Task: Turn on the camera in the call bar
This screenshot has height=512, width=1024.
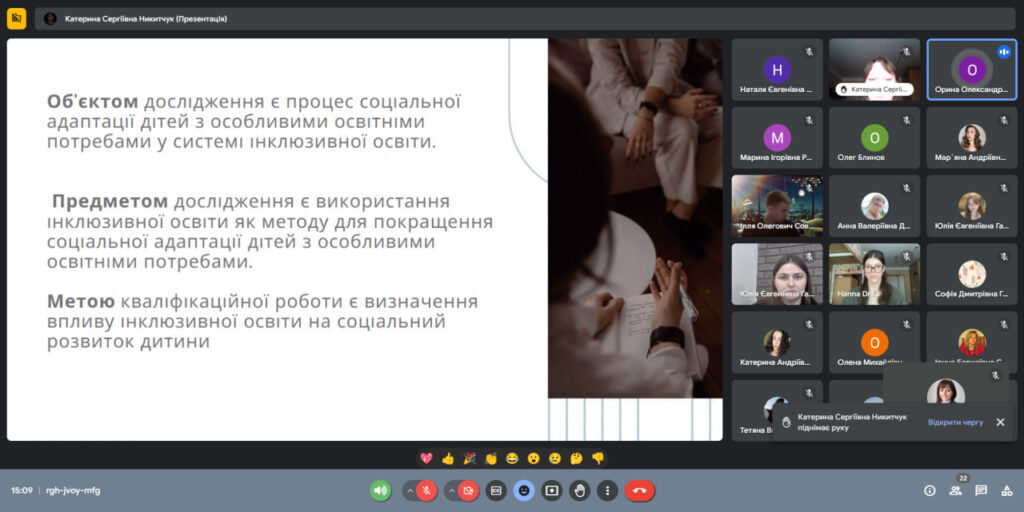Action: click(469, 491)
